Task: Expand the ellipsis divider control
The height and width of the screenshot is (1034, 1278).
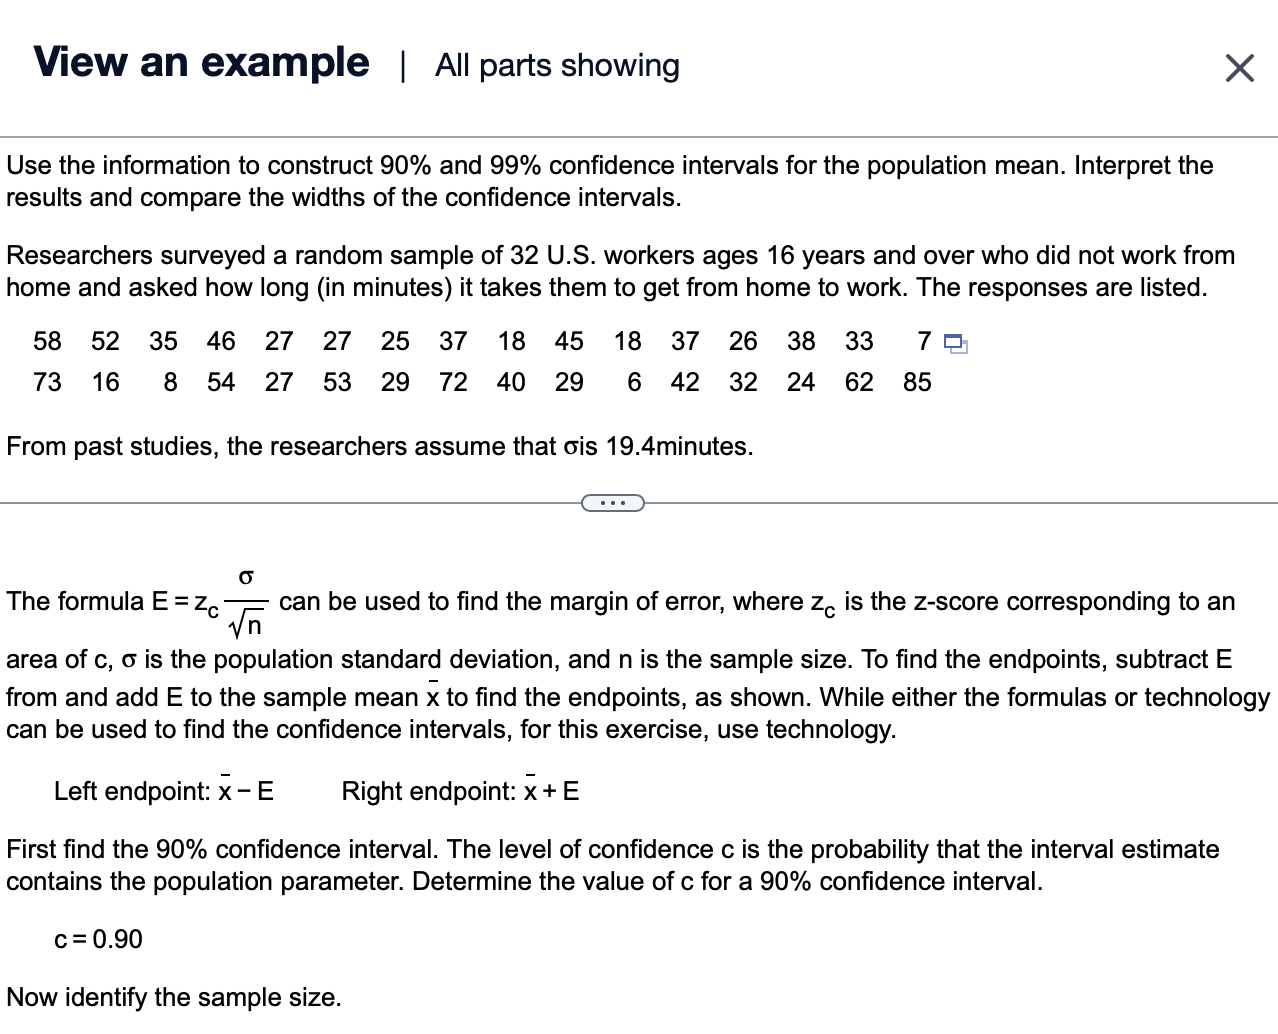Action: click(612, 502)
